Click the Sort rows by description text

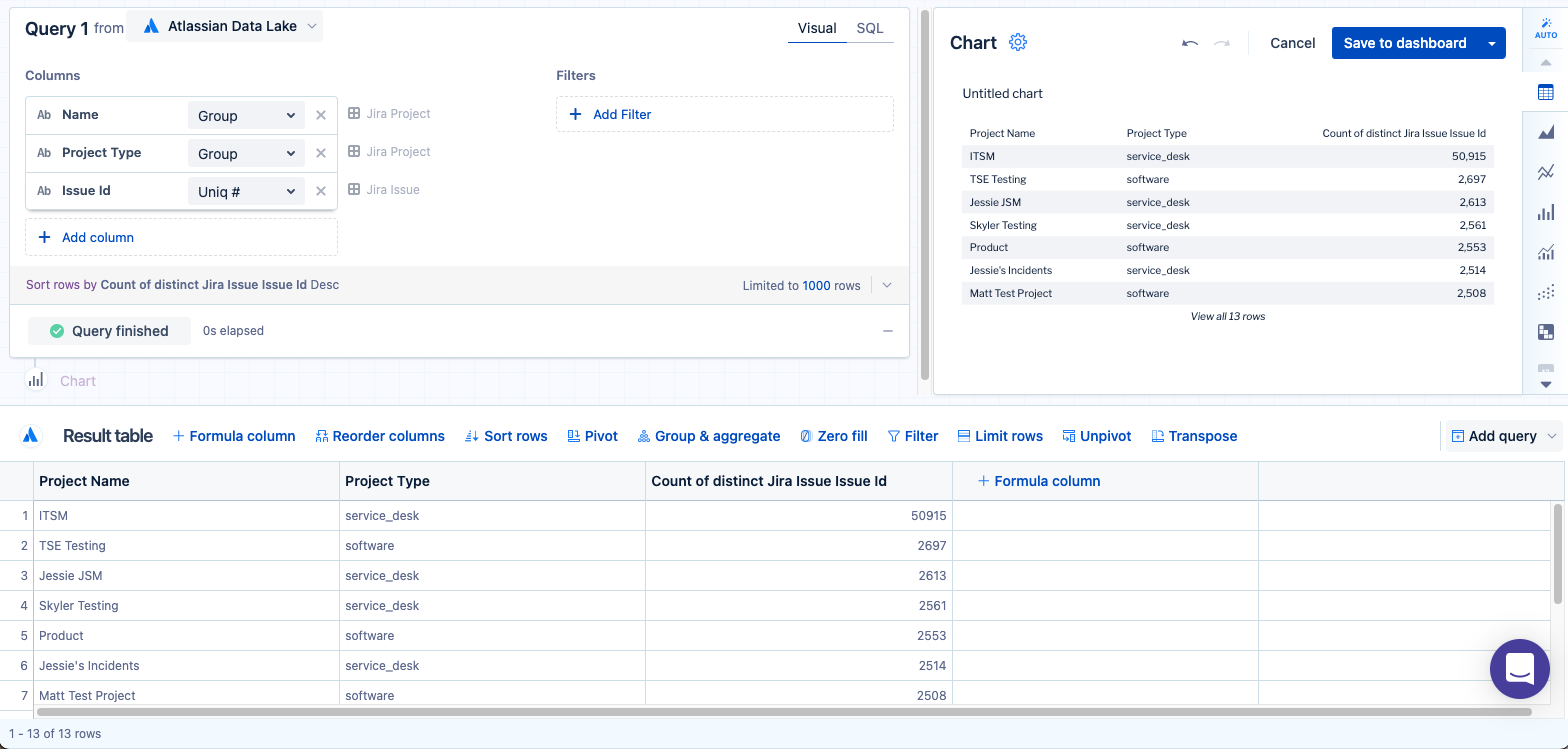pos(183,285)
